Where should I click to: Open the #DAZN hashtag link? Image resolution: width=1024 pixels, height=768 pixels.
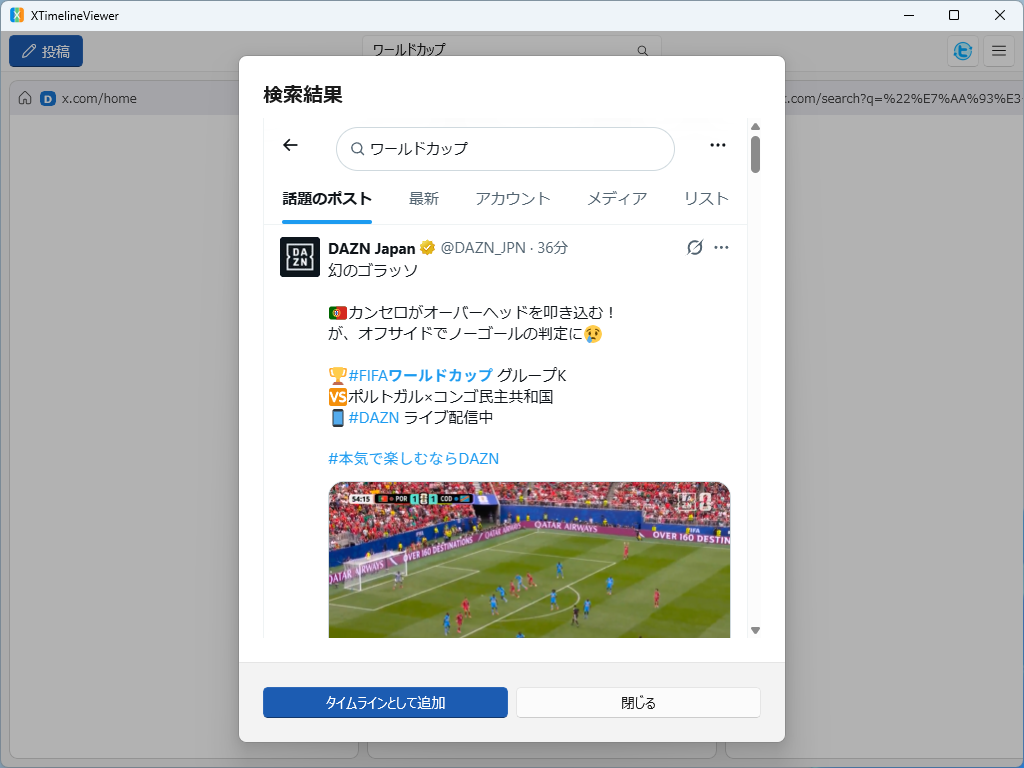point(374,417)
